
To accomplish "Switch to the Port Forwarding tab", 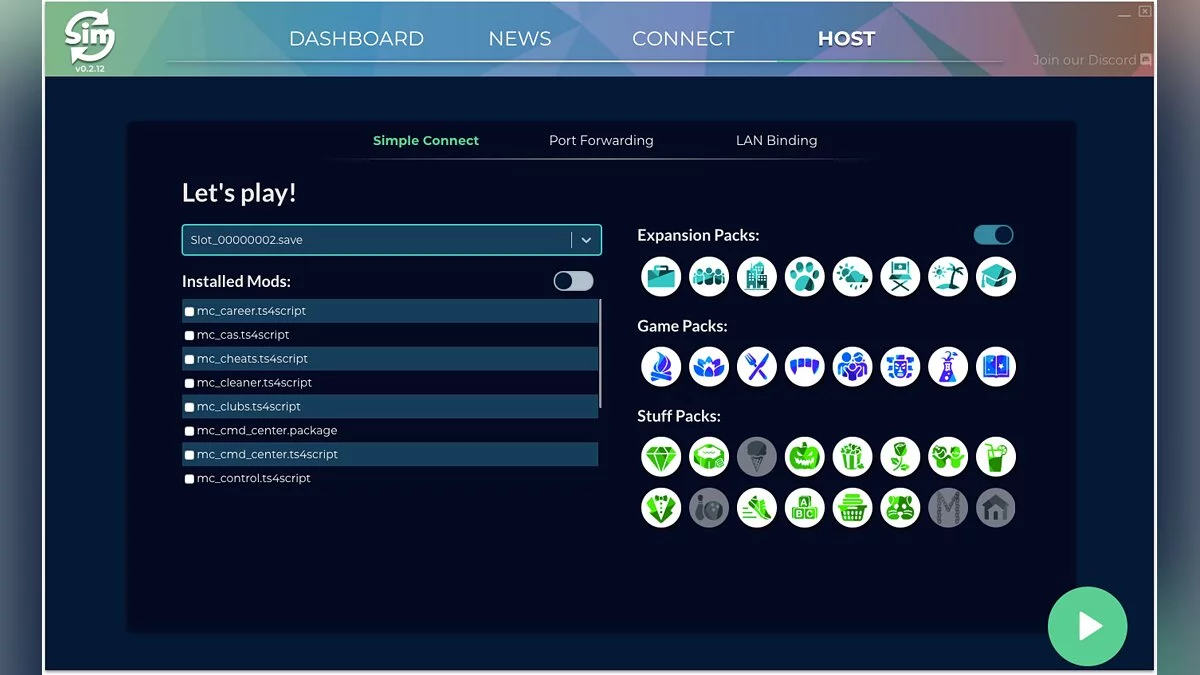I will tap(601, 141).
